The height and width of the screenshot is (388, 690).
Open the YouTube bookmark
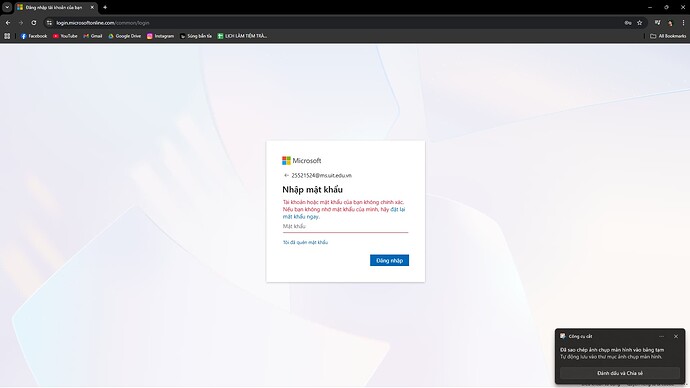click(x=65, y=36)
